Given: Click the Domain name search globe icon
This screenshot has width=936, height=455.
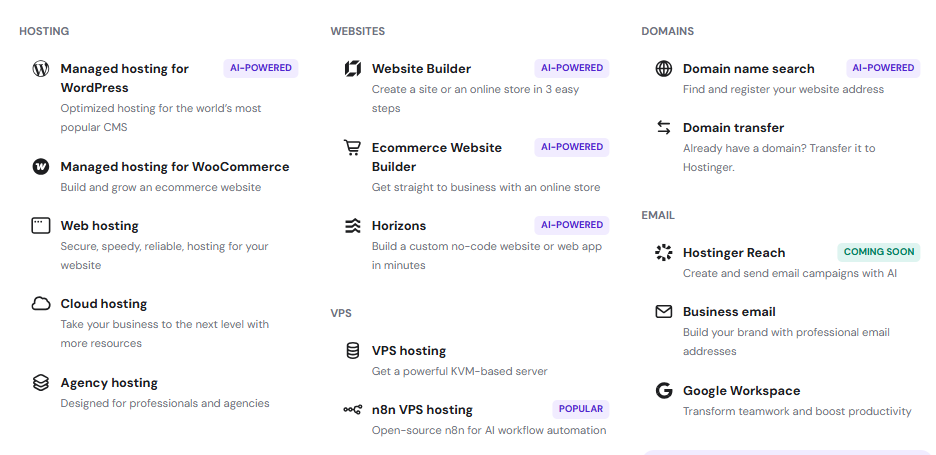Looking at the screenshot, I should tap(664, 69).
